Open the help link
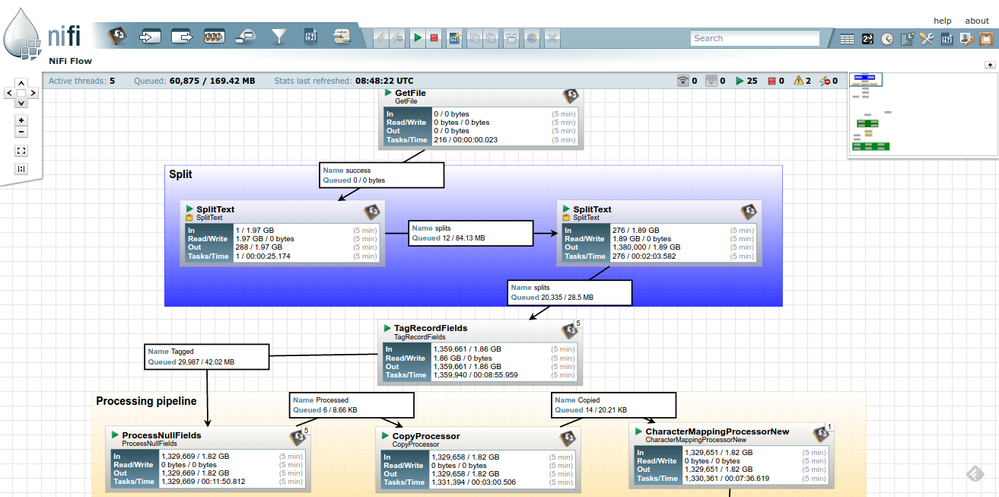999x497 pixels. 942,21
